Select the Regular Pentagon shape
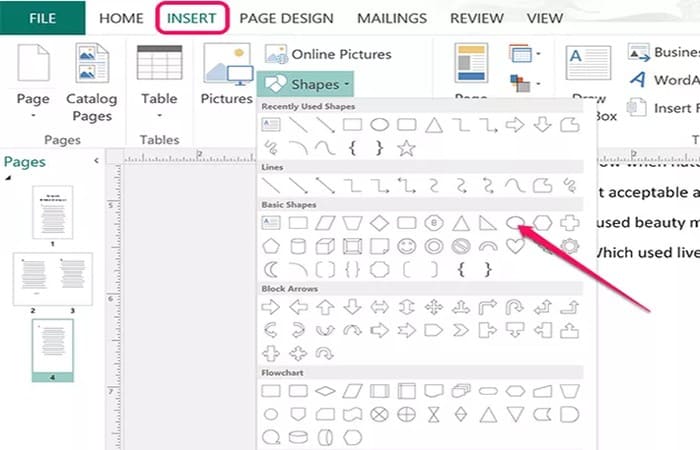This screenshot has height=450, width=700. coord(271,246)
